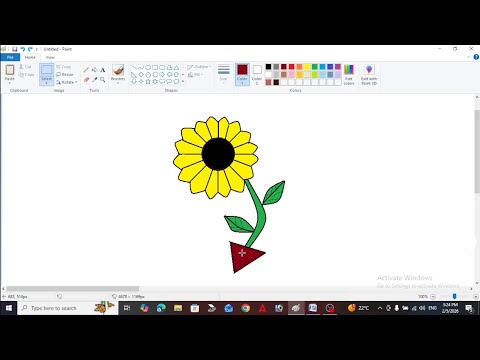
Task: Pick the black color swatch
Action: coord(268,67)
